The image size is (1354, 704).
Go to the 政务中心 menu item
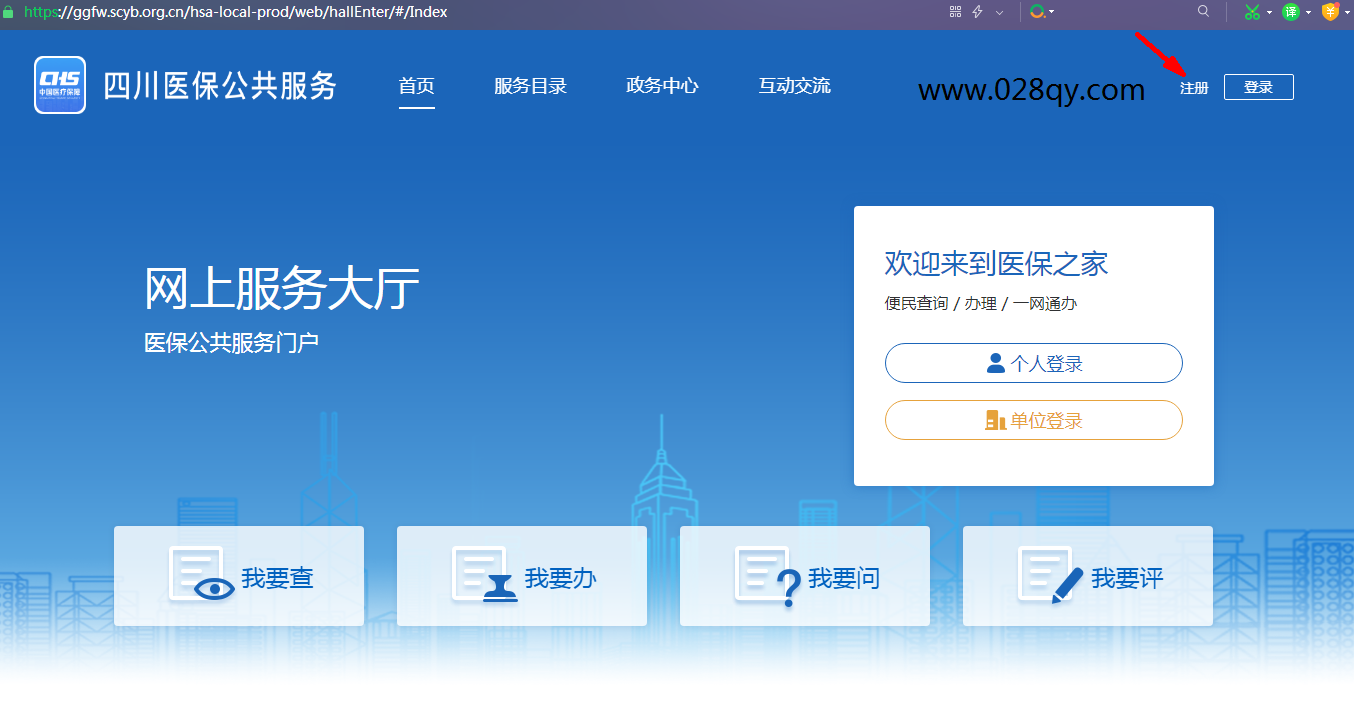click(662, 86)
